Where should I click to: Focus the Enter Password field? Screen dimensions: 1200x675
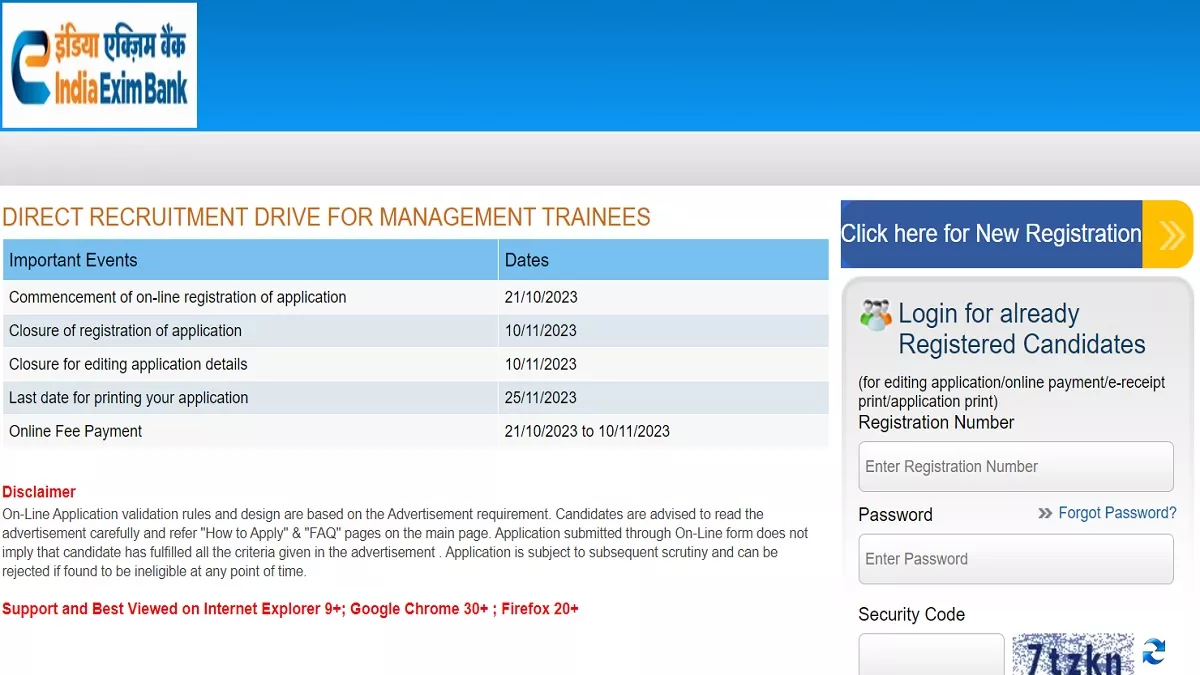tap(1015, 559)
